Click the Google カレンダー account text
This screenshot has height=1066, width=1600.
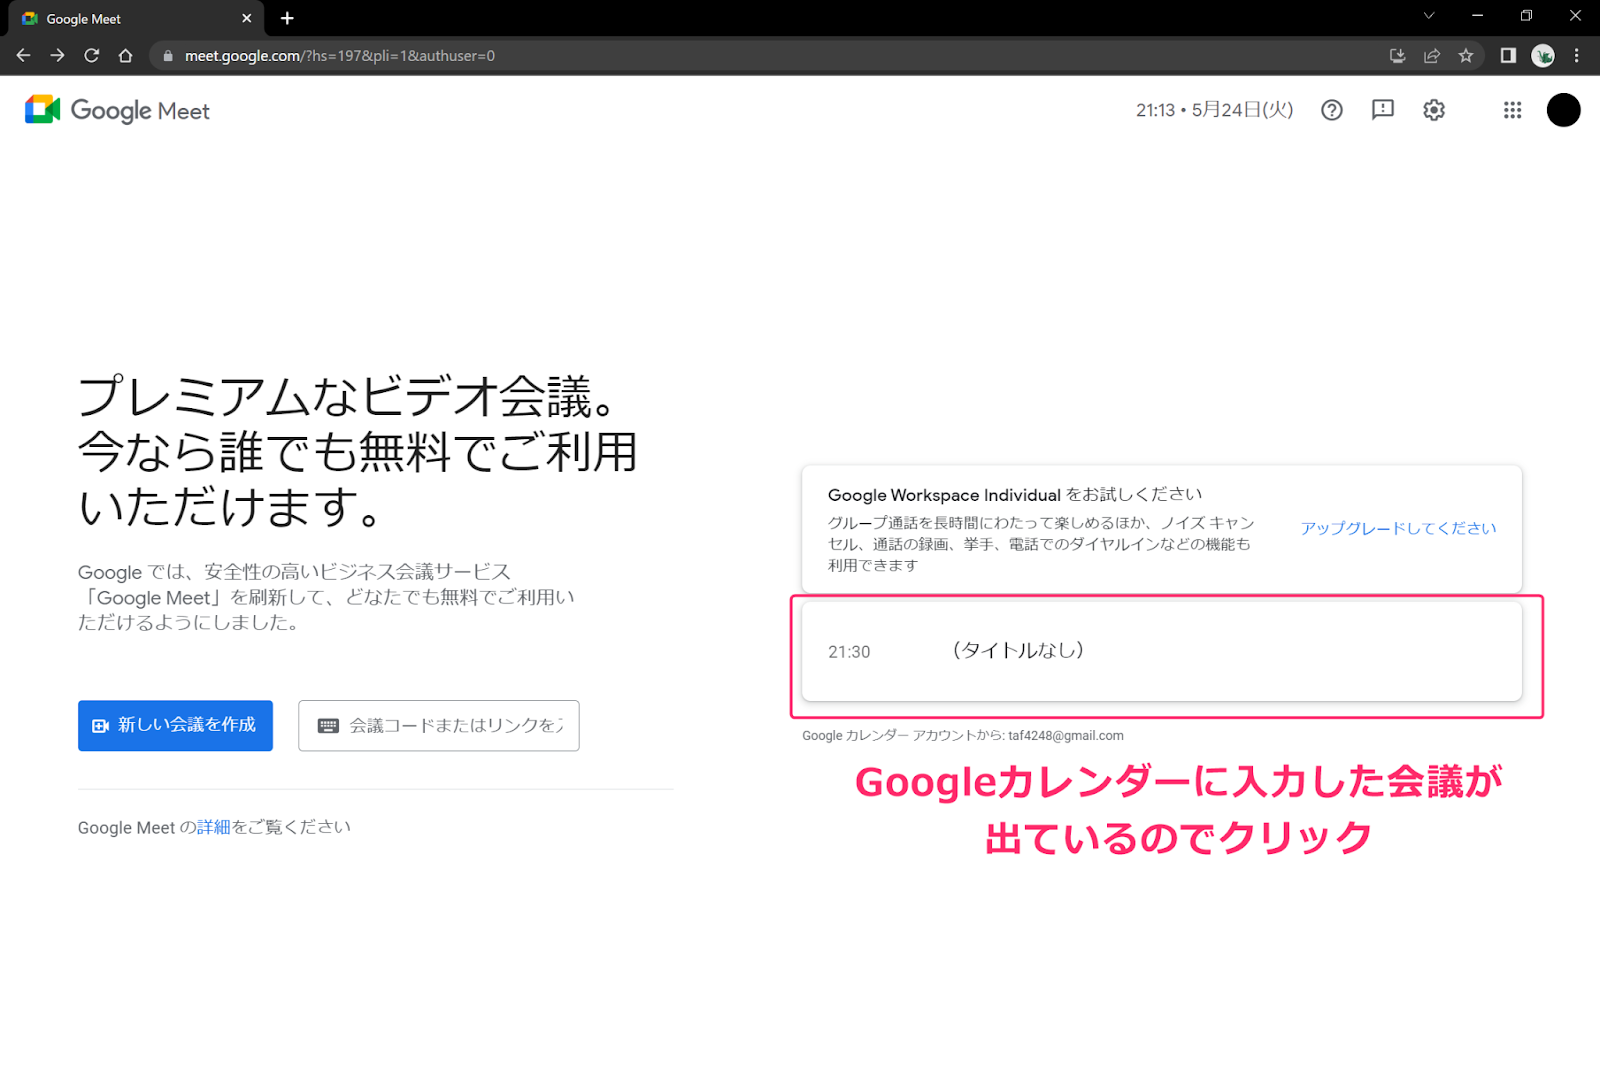963,736
